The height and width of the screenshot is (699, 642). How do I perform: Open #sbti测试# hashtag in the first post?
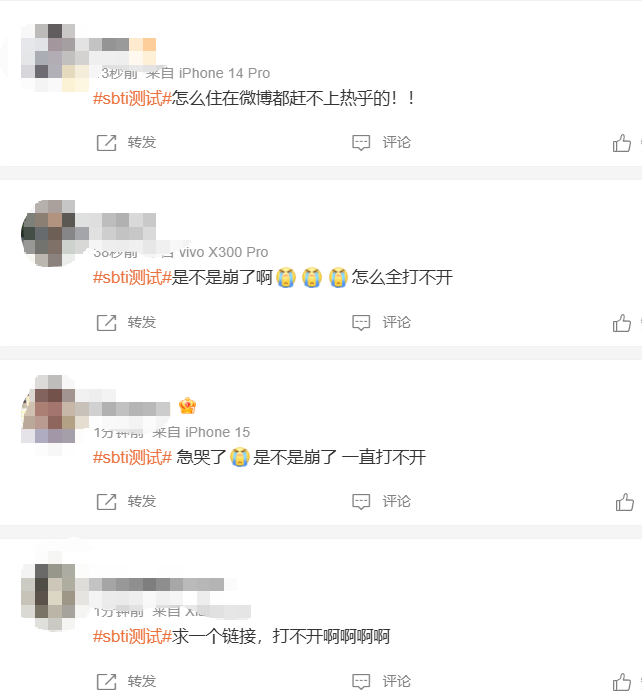(132, 98)
